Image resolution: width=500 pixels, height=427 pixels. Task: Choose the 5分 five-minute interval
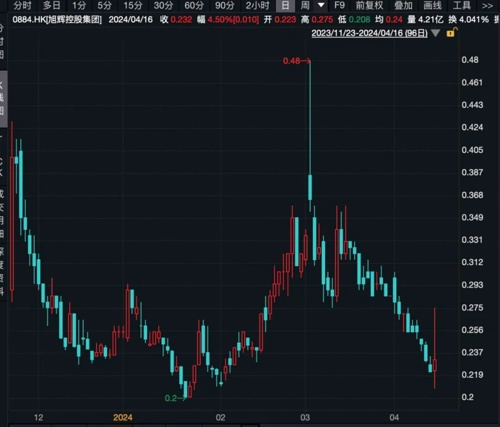tap(104, 5)
